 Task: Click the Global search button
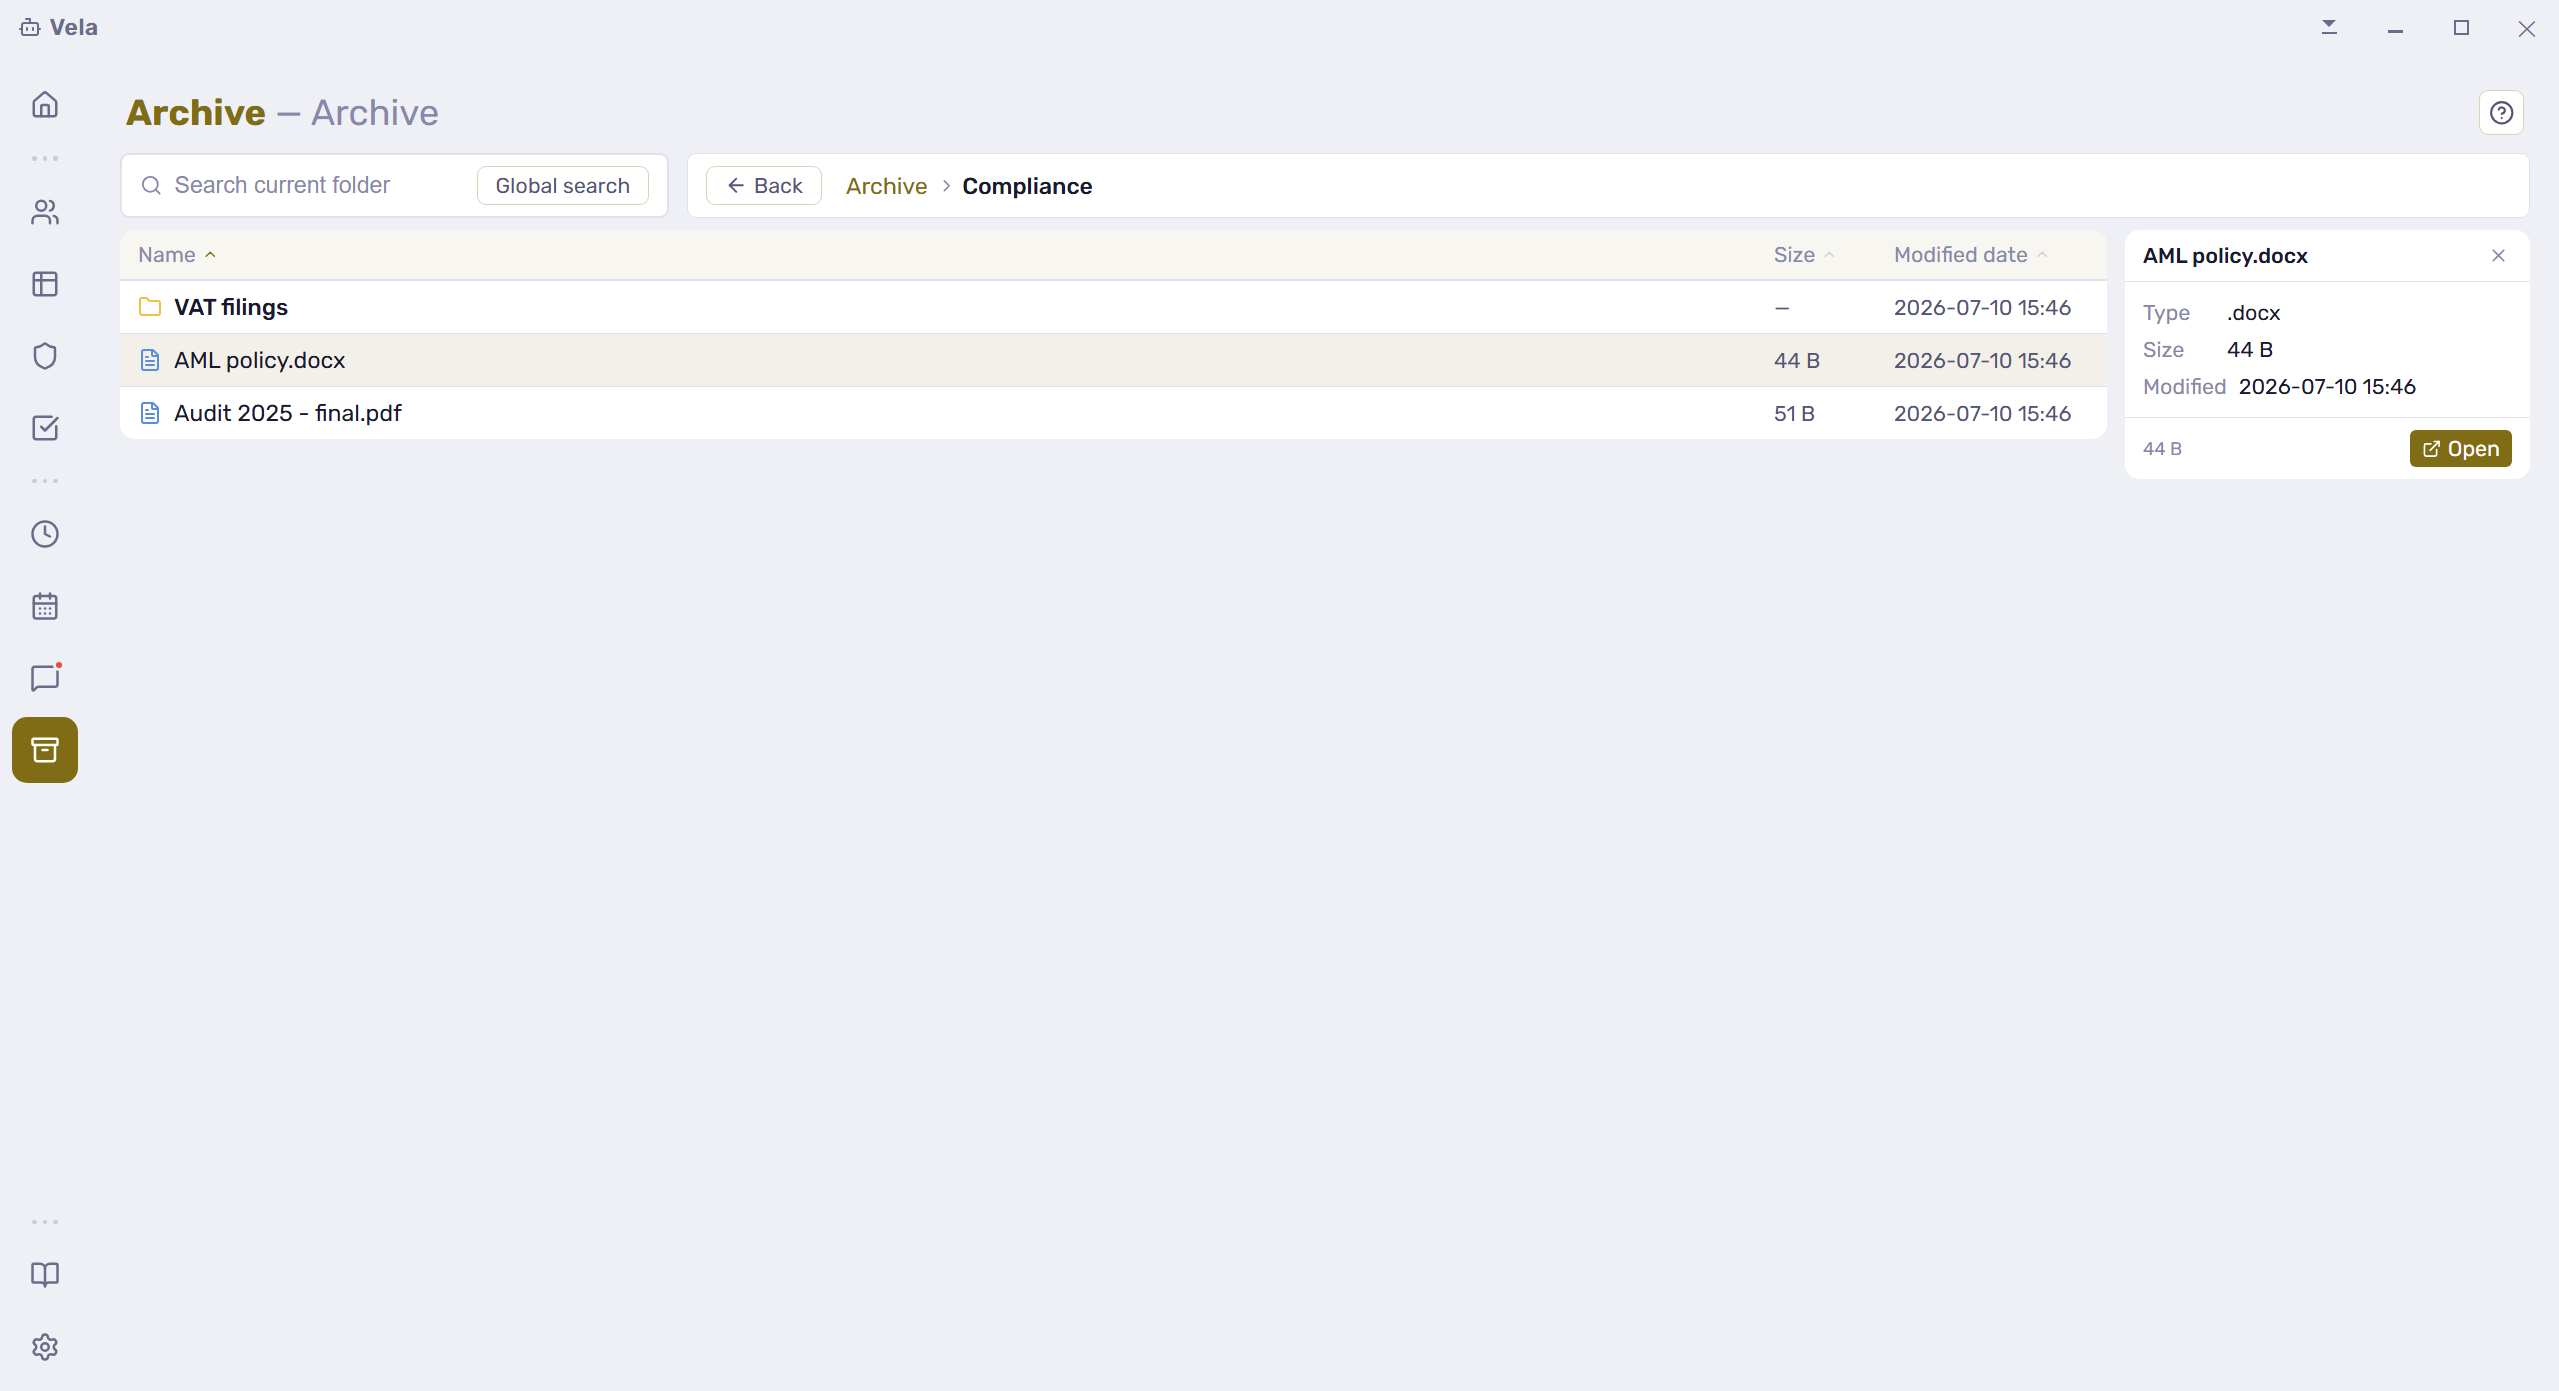(x=562, y=186)
